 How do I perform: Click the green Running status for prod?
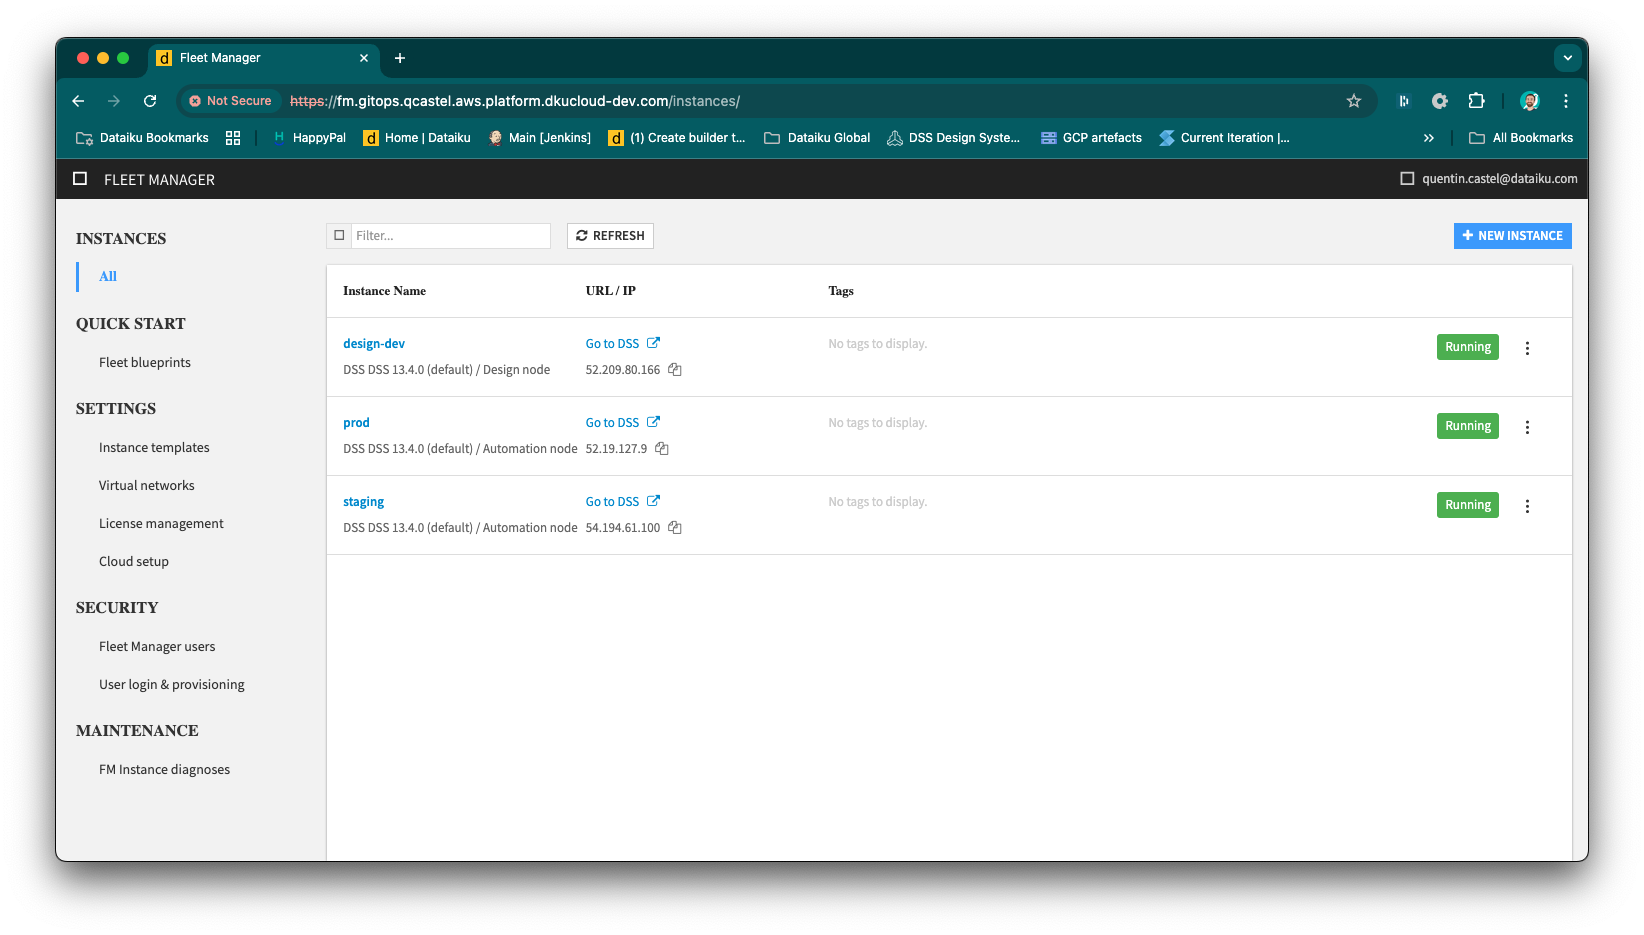[1467, 425]
